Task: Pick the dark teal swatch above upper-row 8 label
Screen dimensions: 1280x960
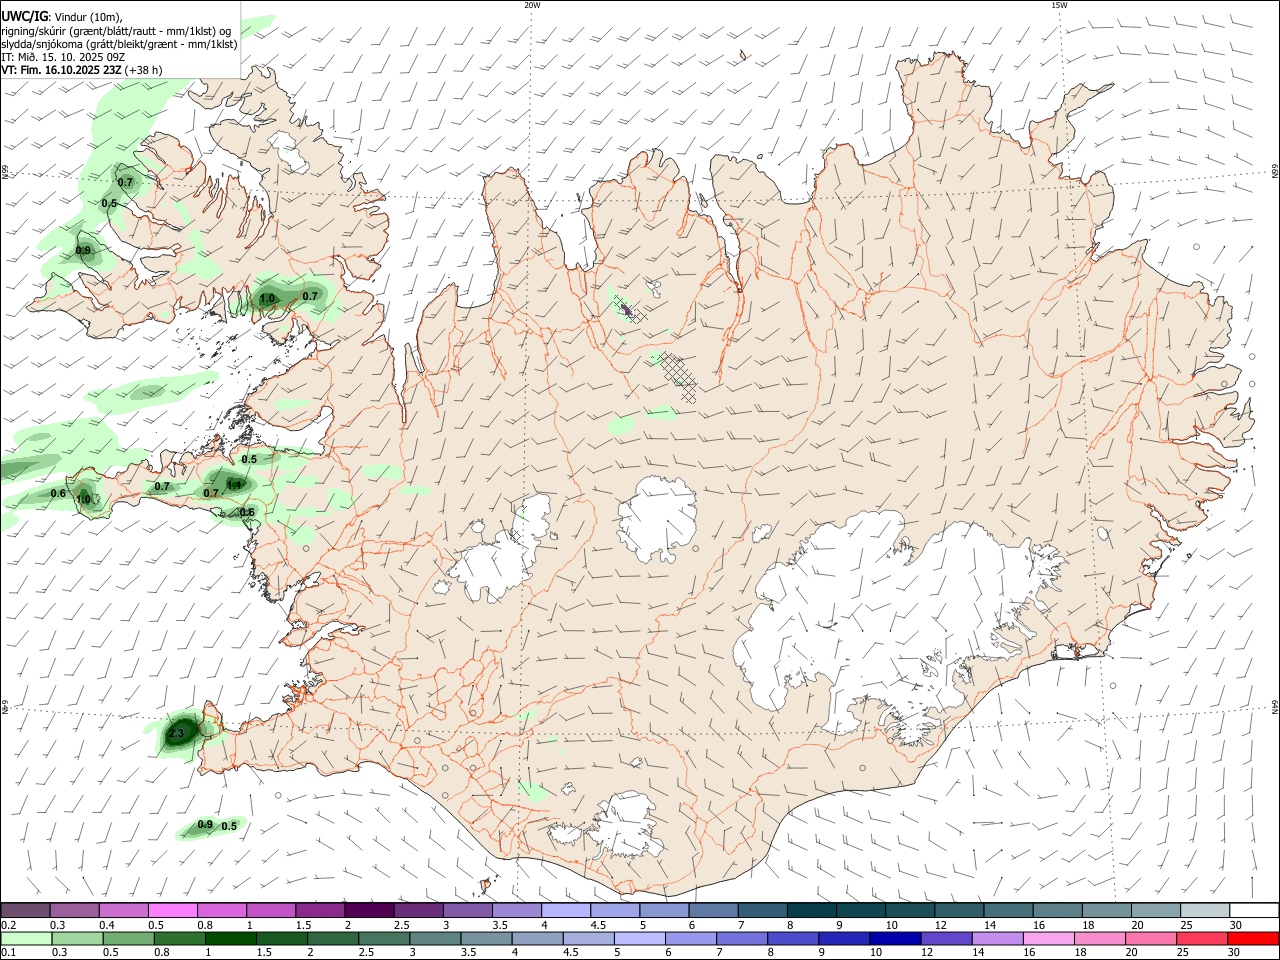Action: (x=811, y=911)
